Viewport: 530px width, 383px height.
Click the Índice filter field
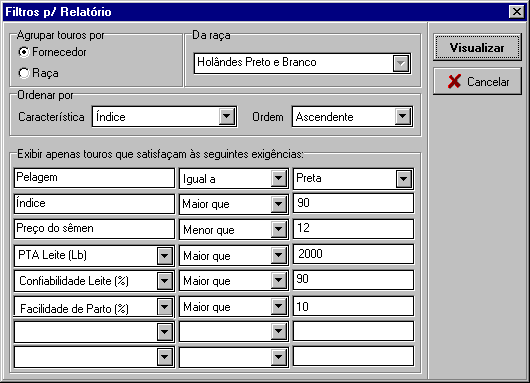point(94,204)
